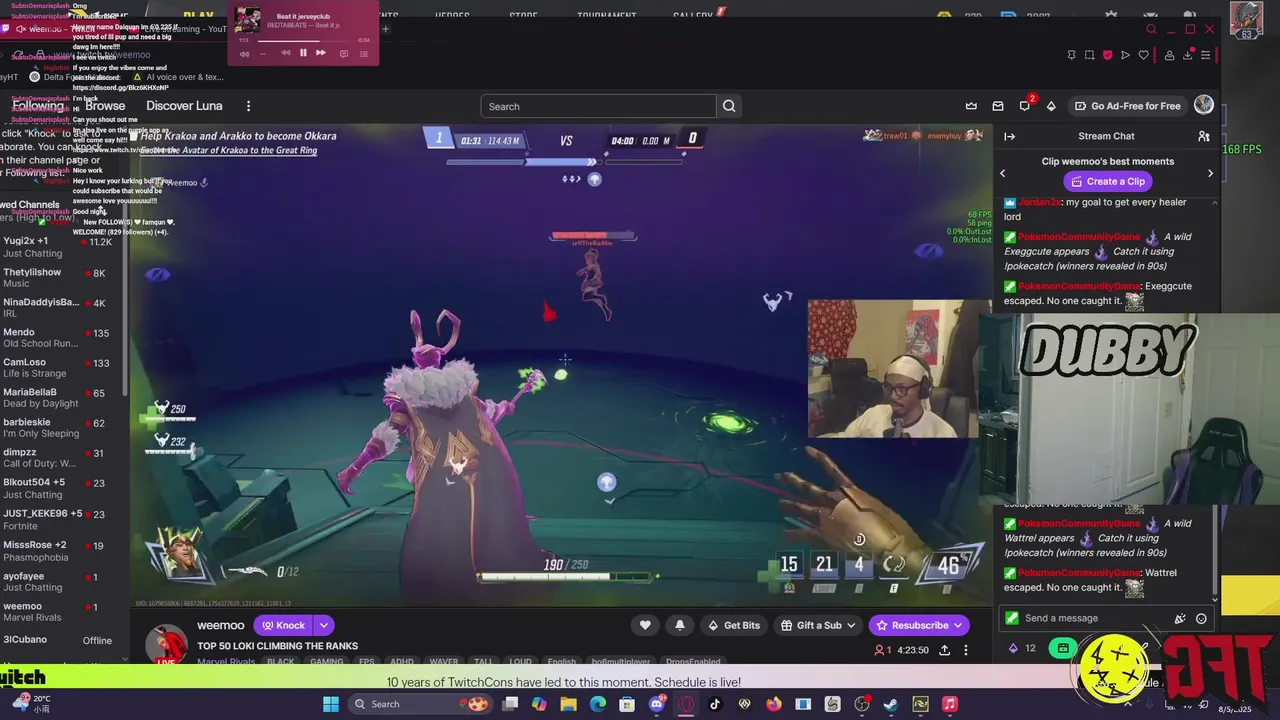The width and height of the screenshot is (1280, 720).
Task: Open browser pin/snapshot pushpin icon
Action: click(1071, 55)
